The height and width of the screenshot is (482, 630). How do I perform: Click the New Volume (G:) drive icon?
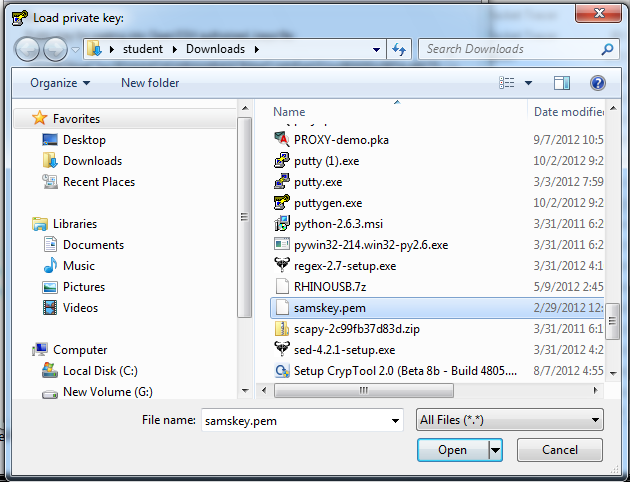click(50, 394)
